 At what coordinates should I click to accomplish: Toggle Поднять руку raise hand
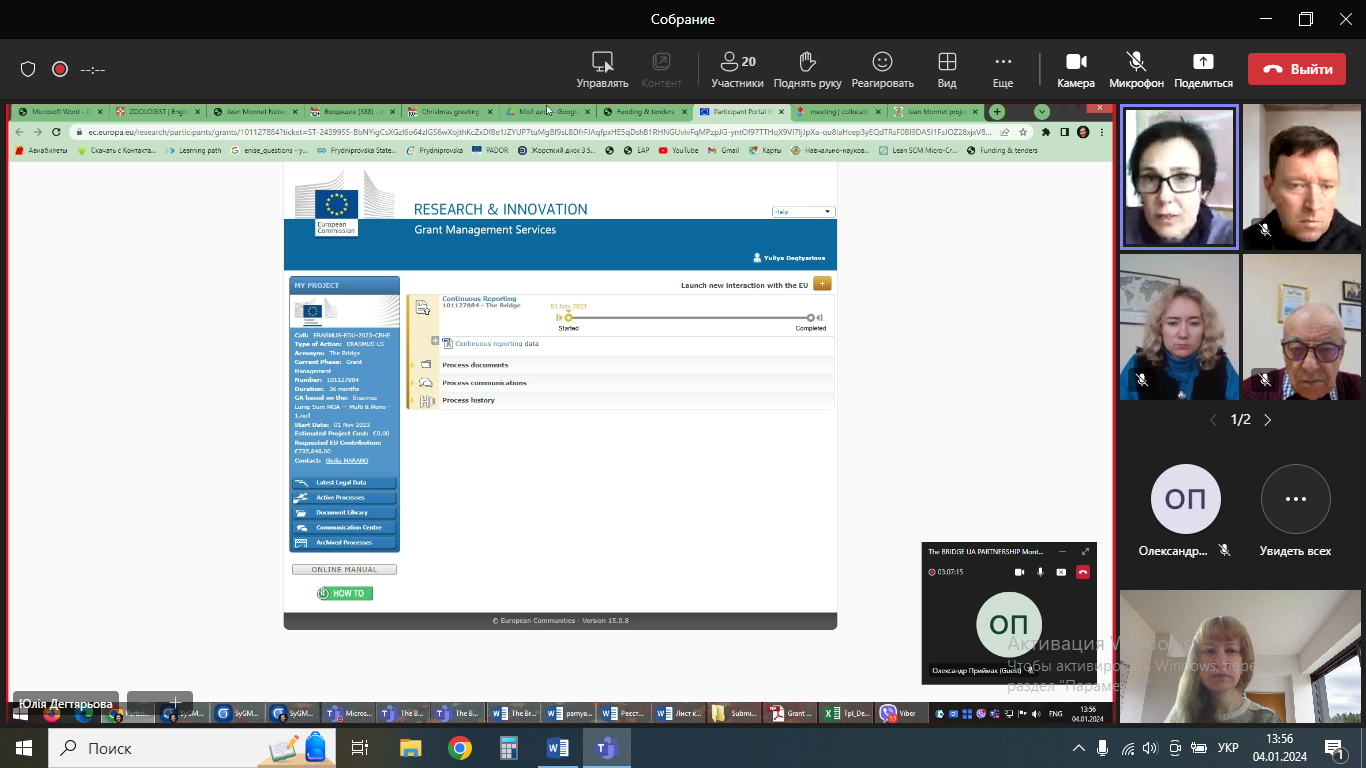(x=807, y=62)
